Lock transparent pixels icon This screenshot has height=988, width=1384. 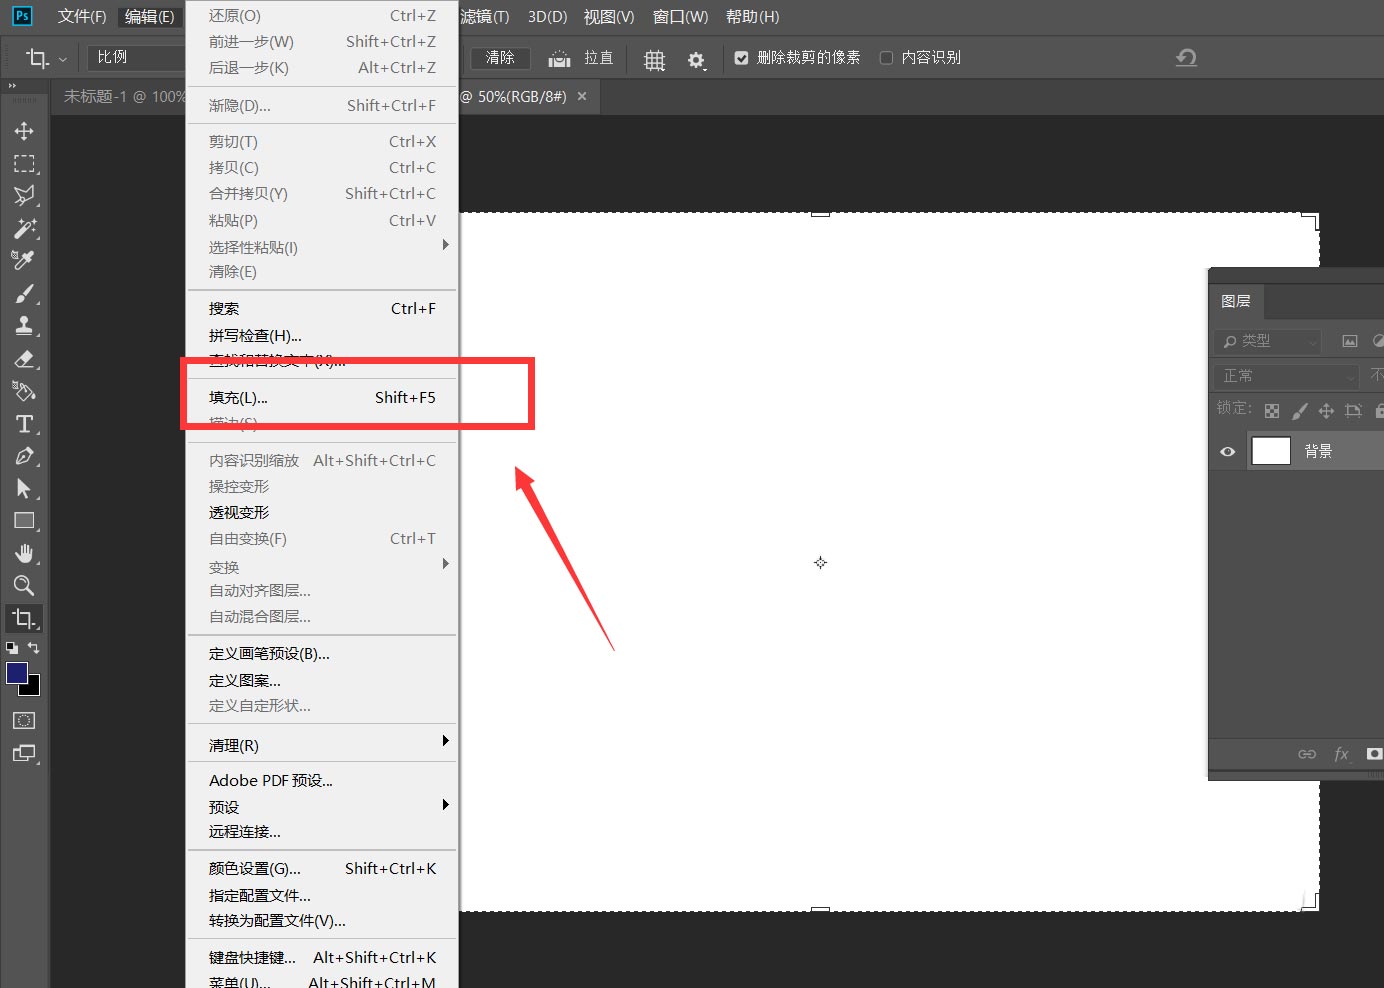pyautogui.click(x=1272, y=411)
